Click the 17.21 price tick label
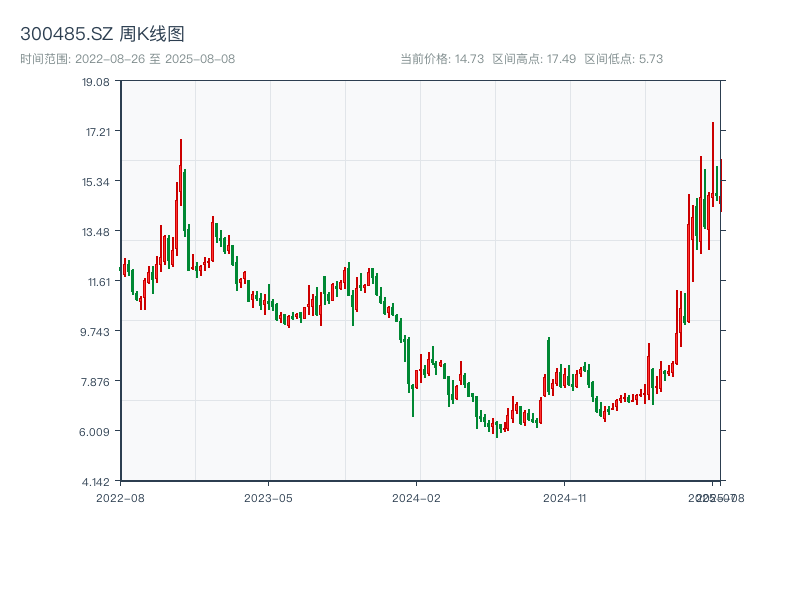Viewport: 800px width, 600px height. click(x=96, y=132)
